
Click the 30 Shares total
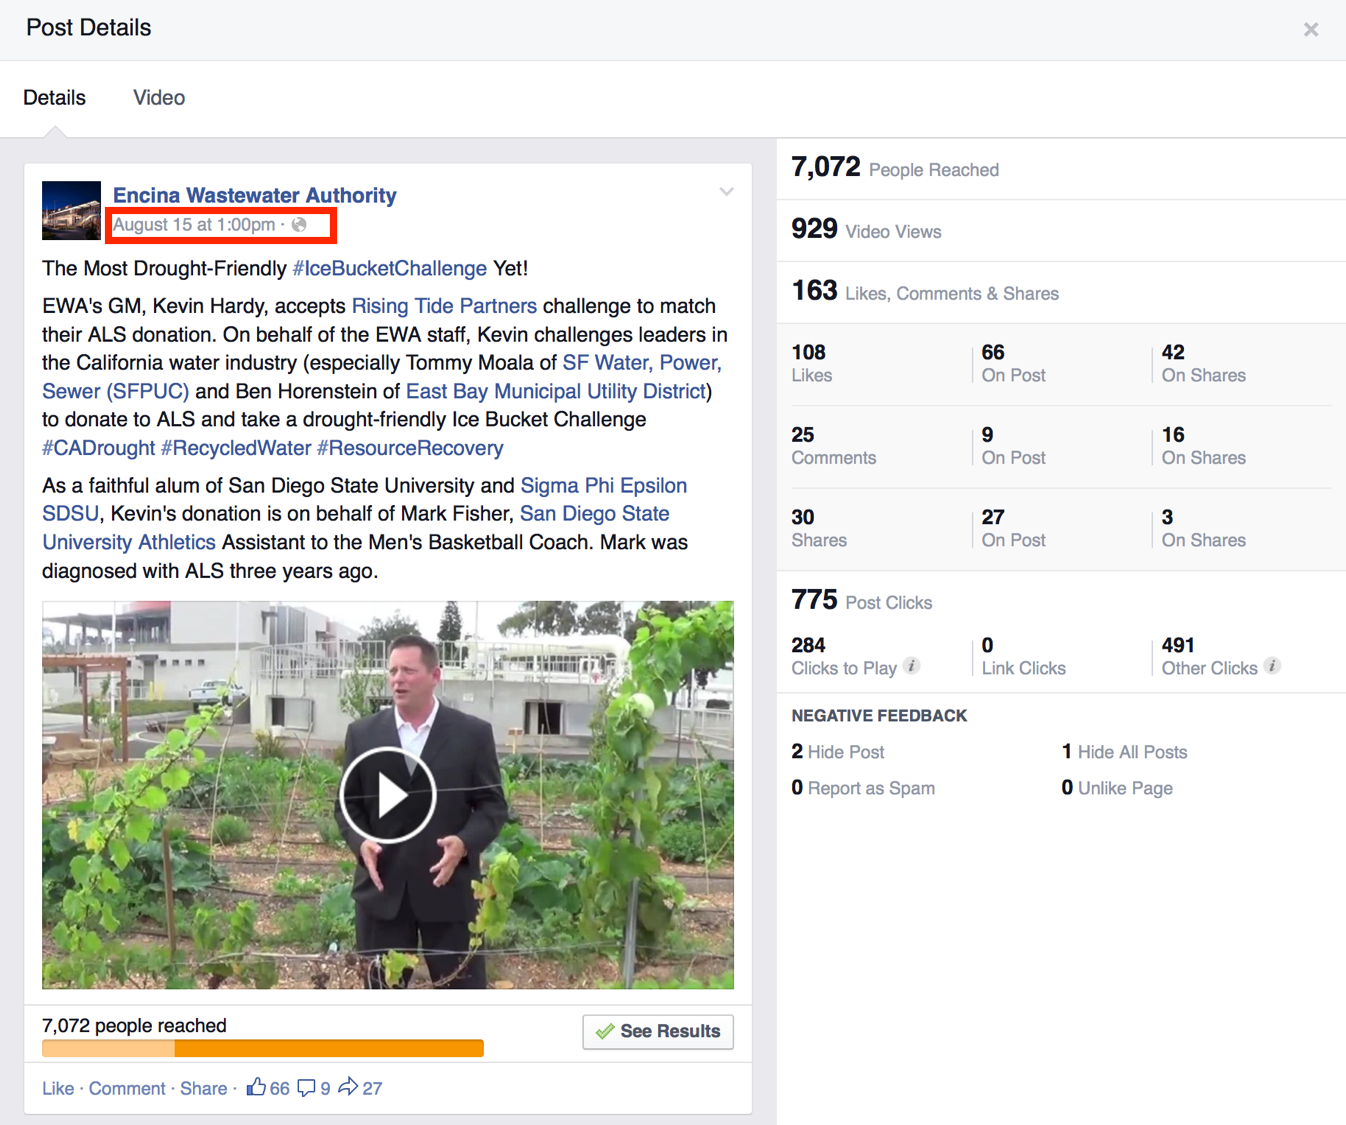click(x=819, y=528)
